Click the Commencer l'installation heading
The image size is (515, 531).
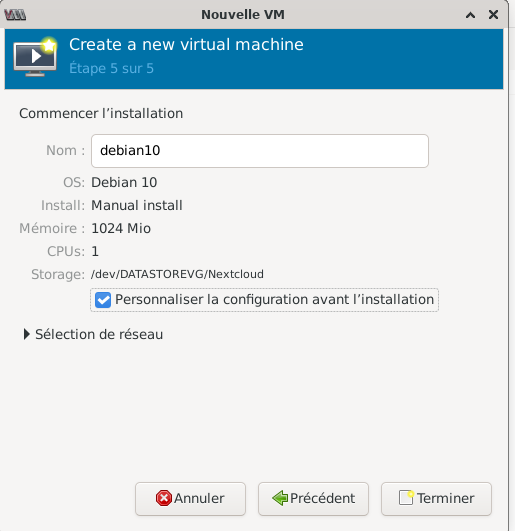101,113
